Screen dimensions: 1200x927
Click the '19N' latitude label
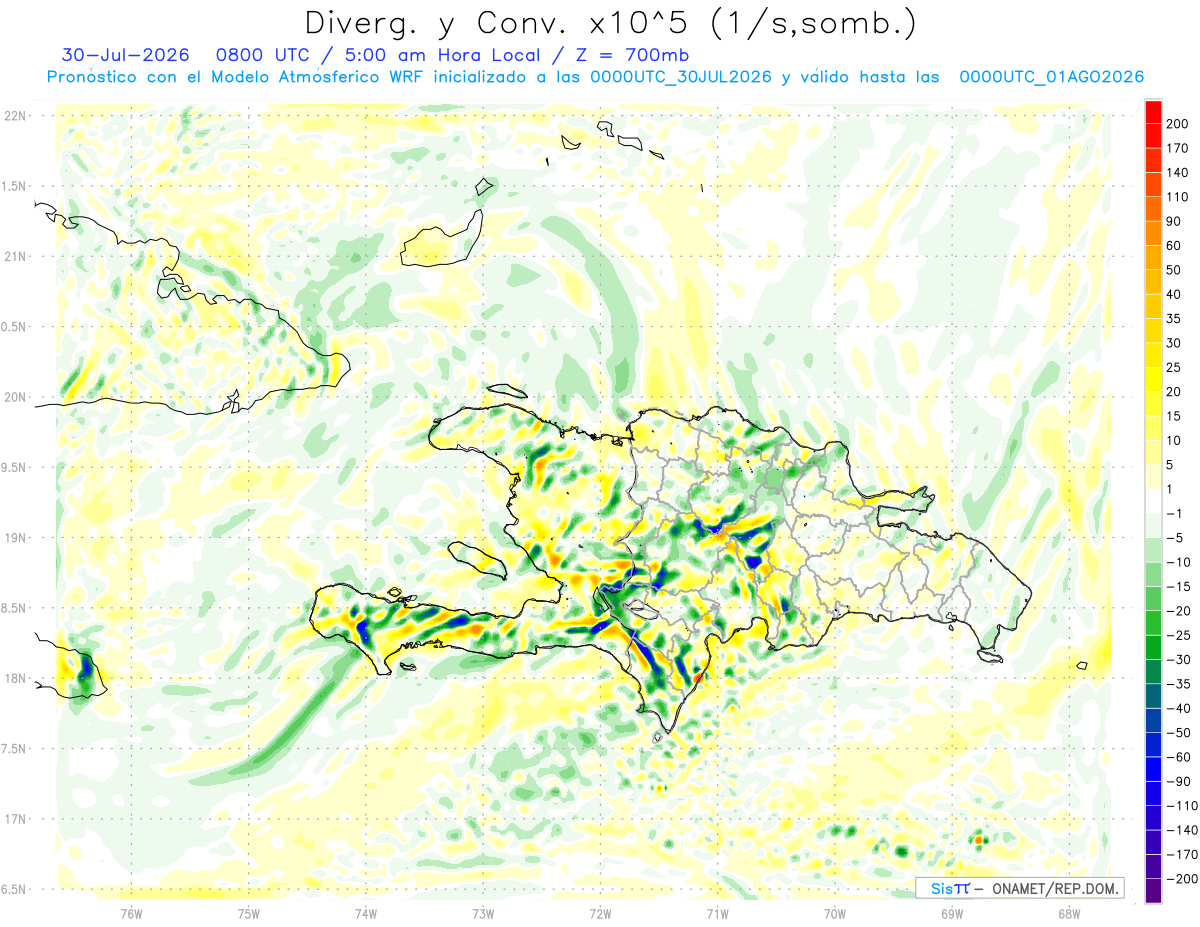(16, 538)
